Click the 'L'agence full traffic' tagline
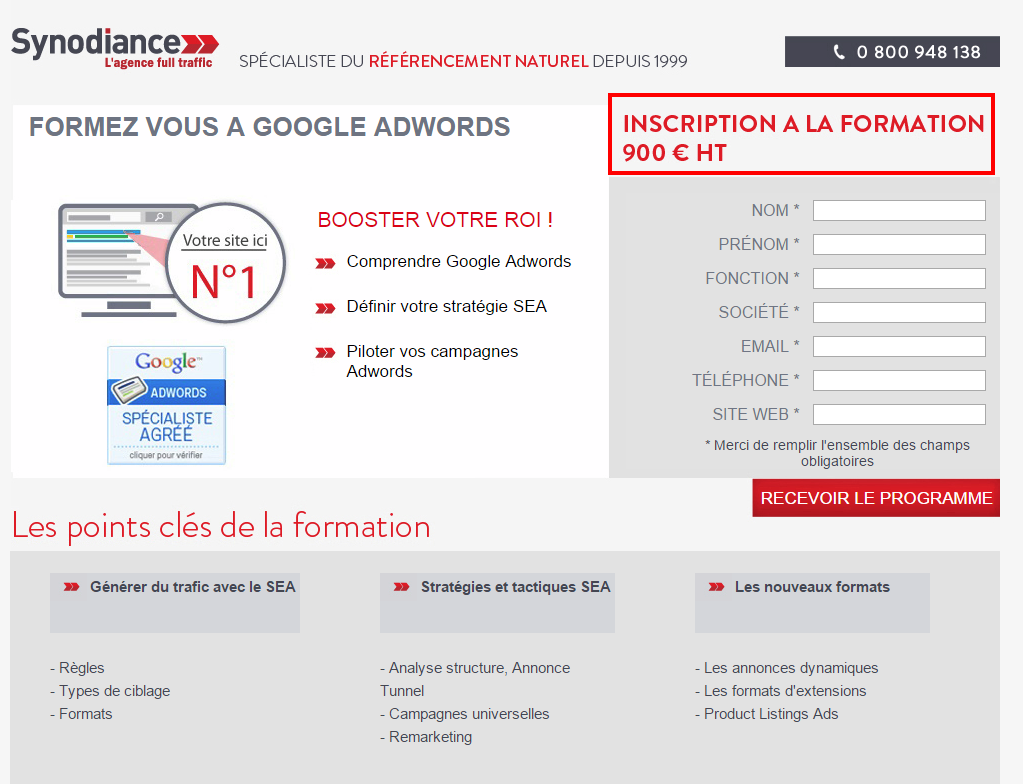This screenshot has height=784, width=1023. click(159, 63)
